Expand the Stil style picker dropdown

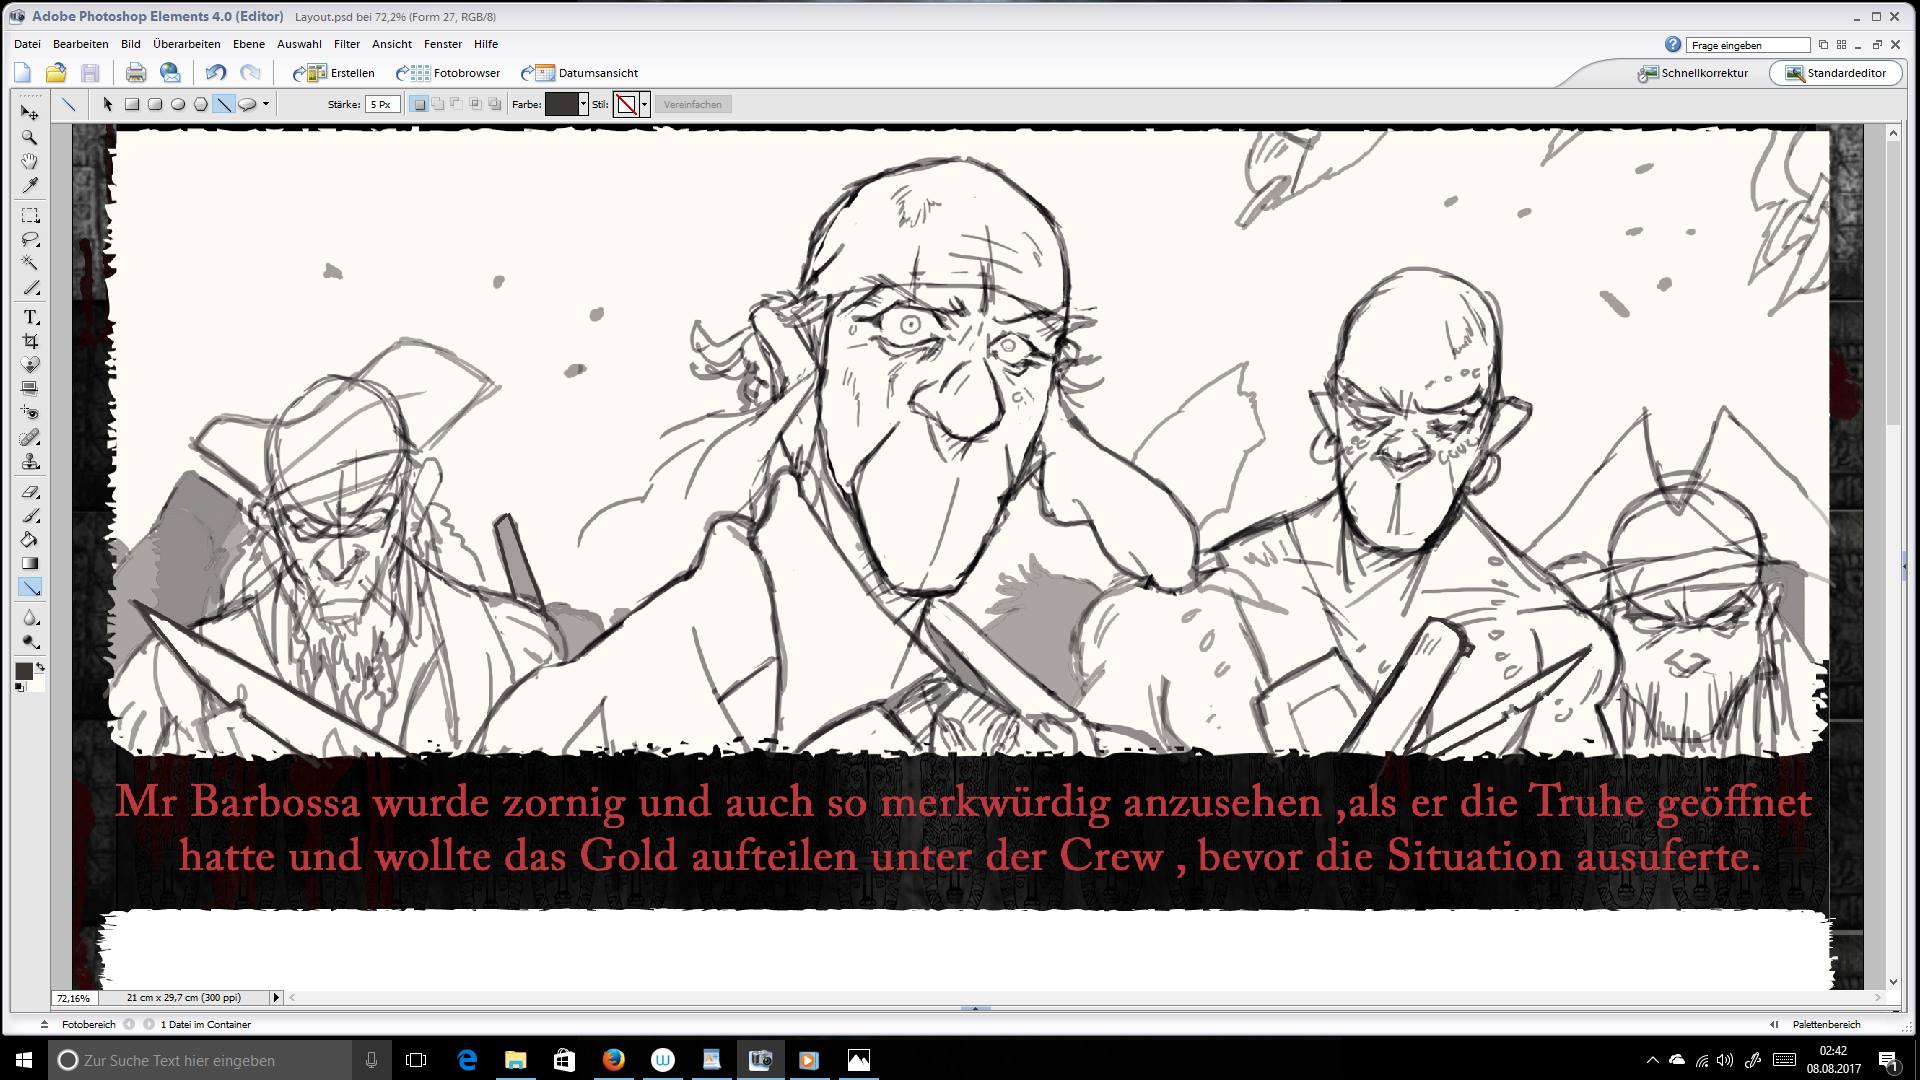(x=644, y=104)
